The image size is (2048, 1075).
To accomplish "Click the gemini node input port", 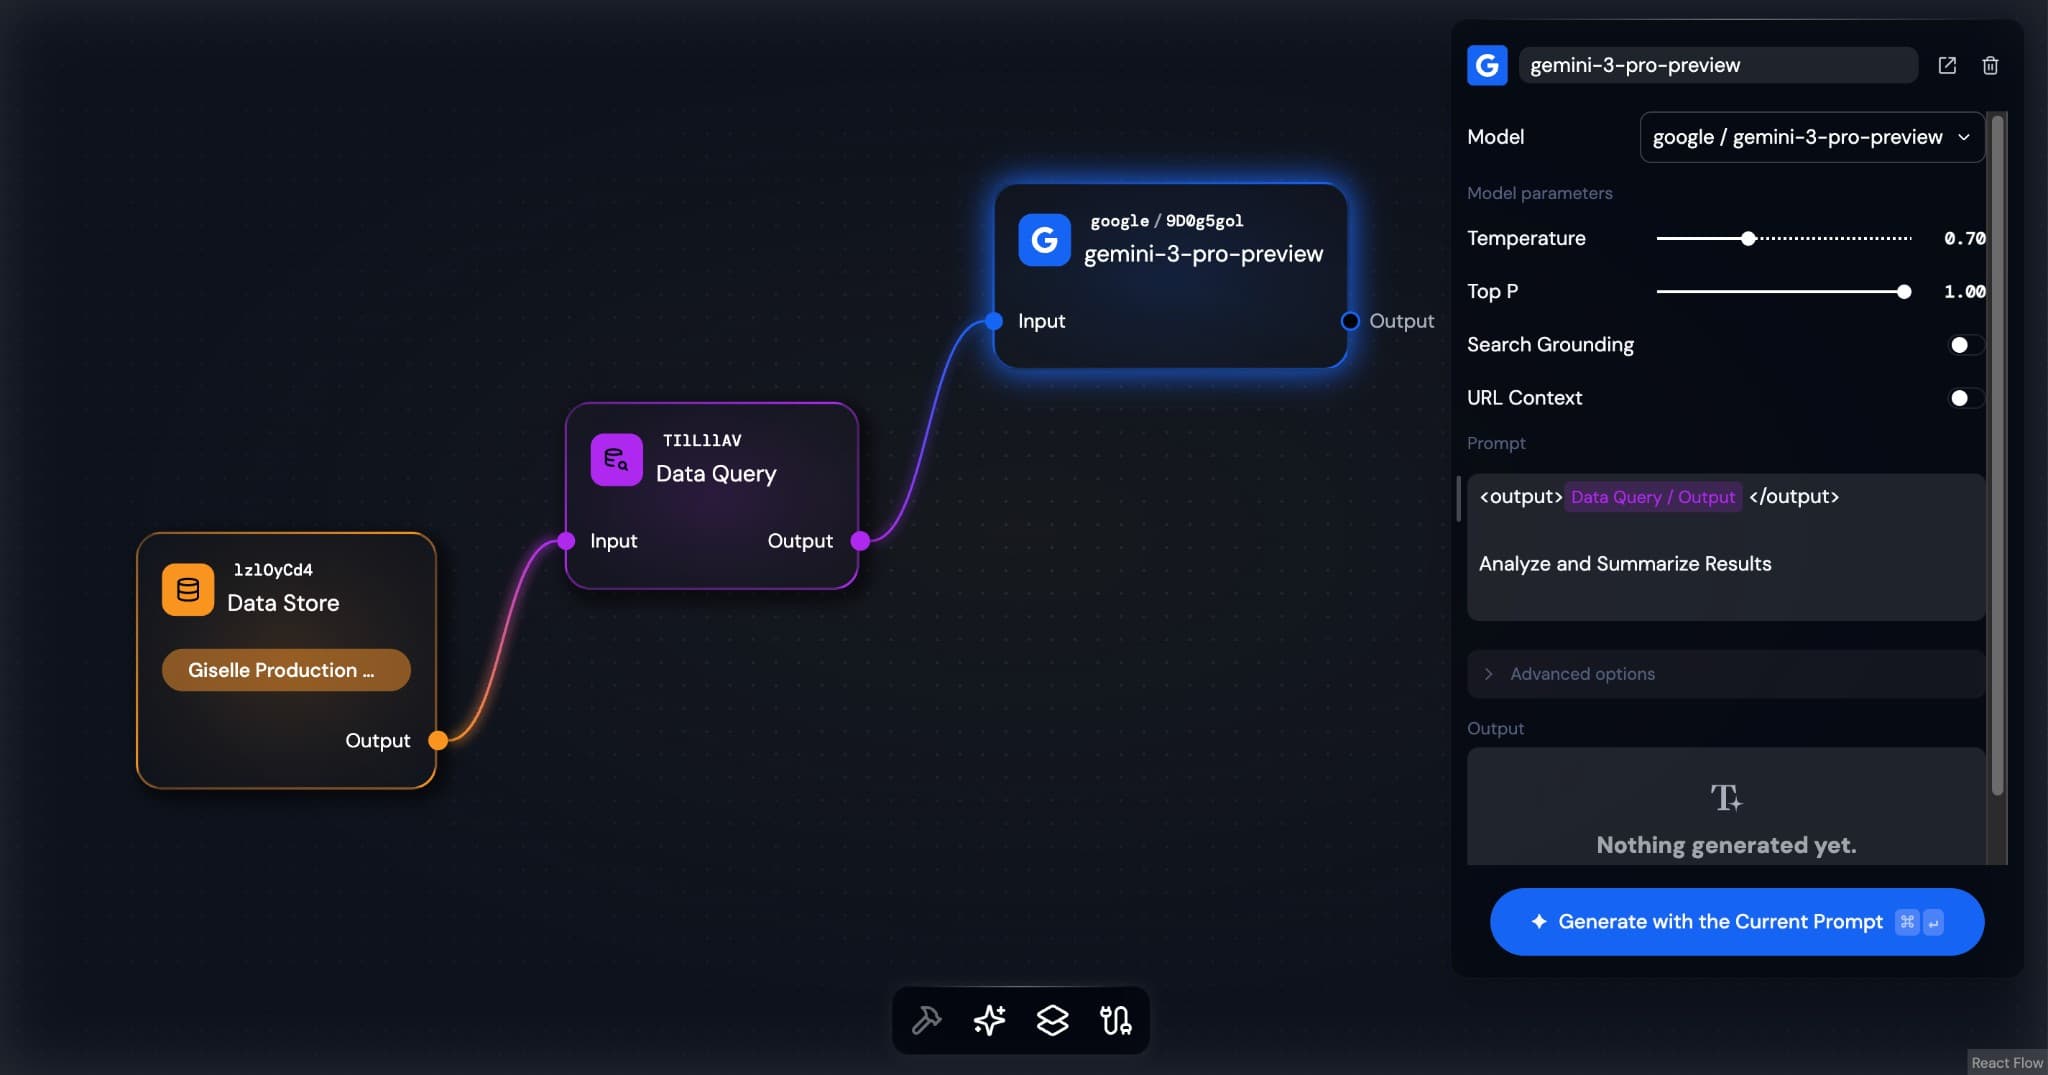I will (x=993, y=321).
